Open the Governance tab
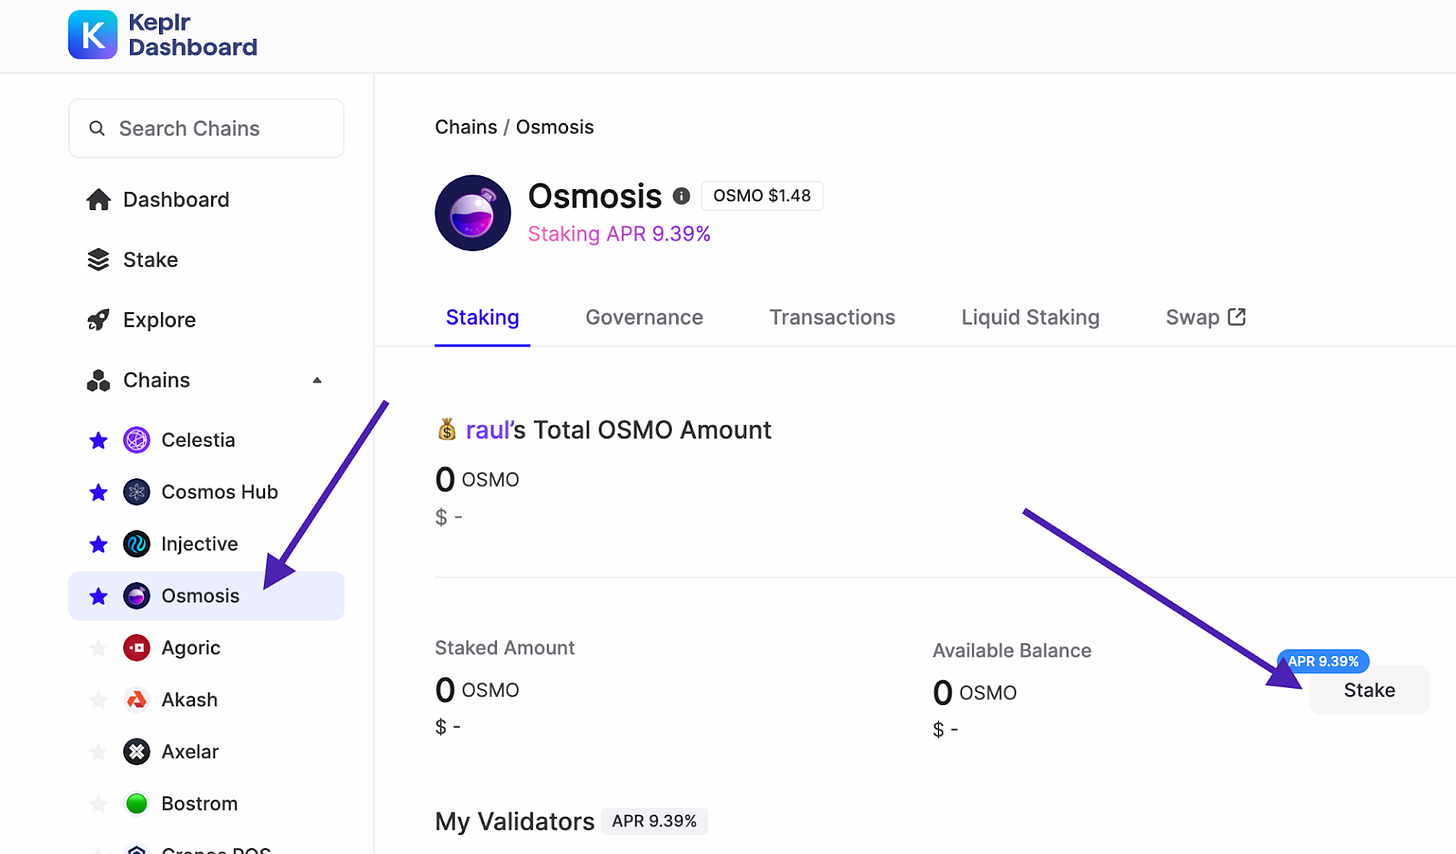 (644, 318)
